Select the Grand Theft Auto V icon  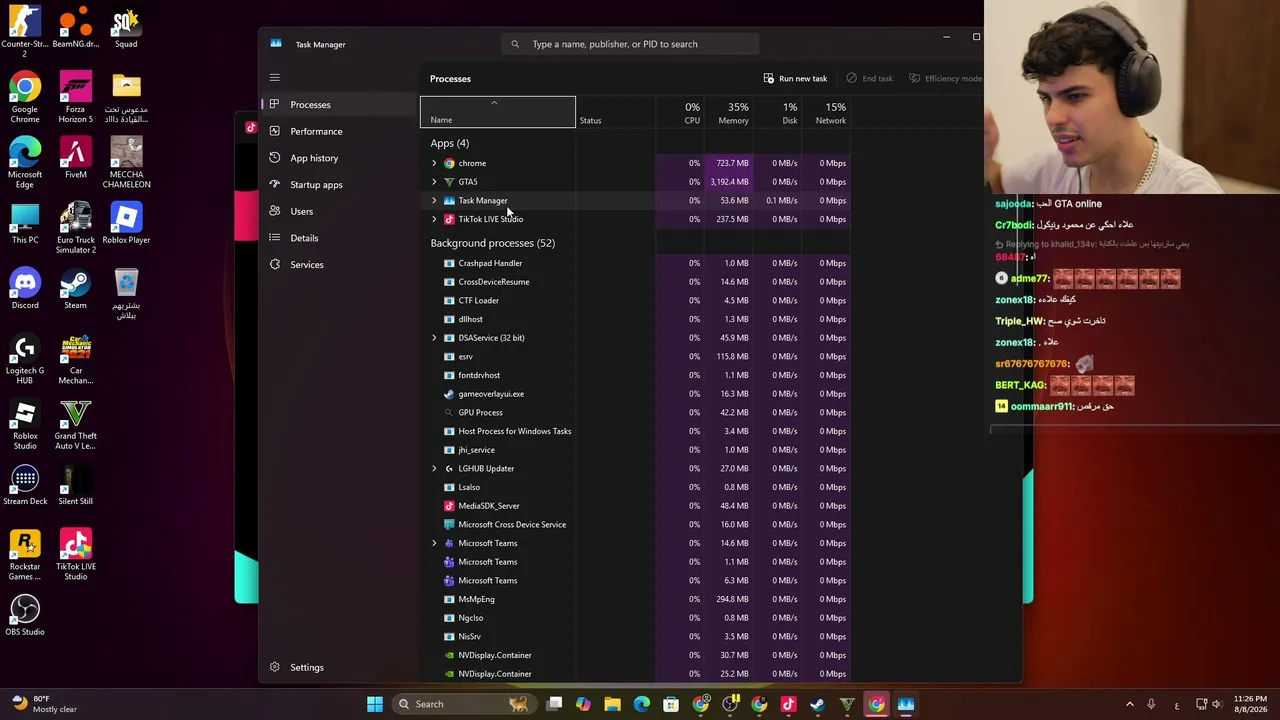click(x=76, y=424)
